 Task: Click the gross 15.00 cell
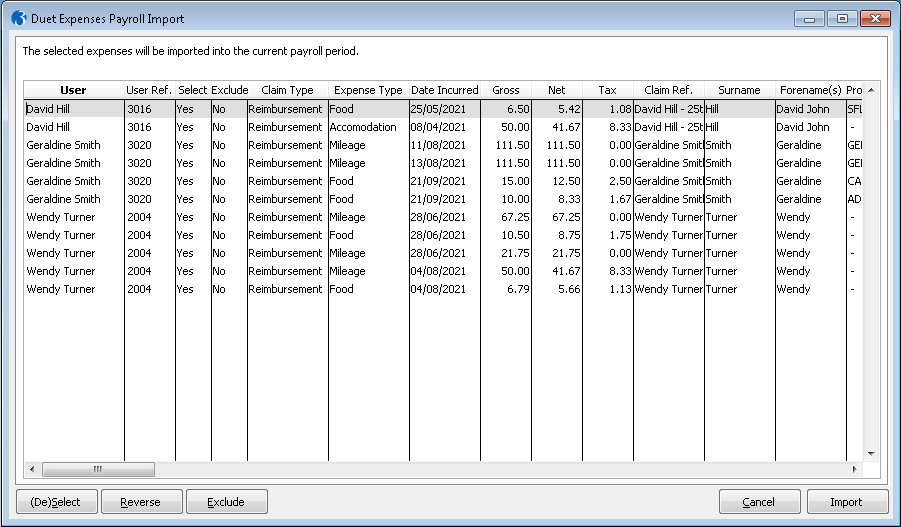(x=506, y=181)
